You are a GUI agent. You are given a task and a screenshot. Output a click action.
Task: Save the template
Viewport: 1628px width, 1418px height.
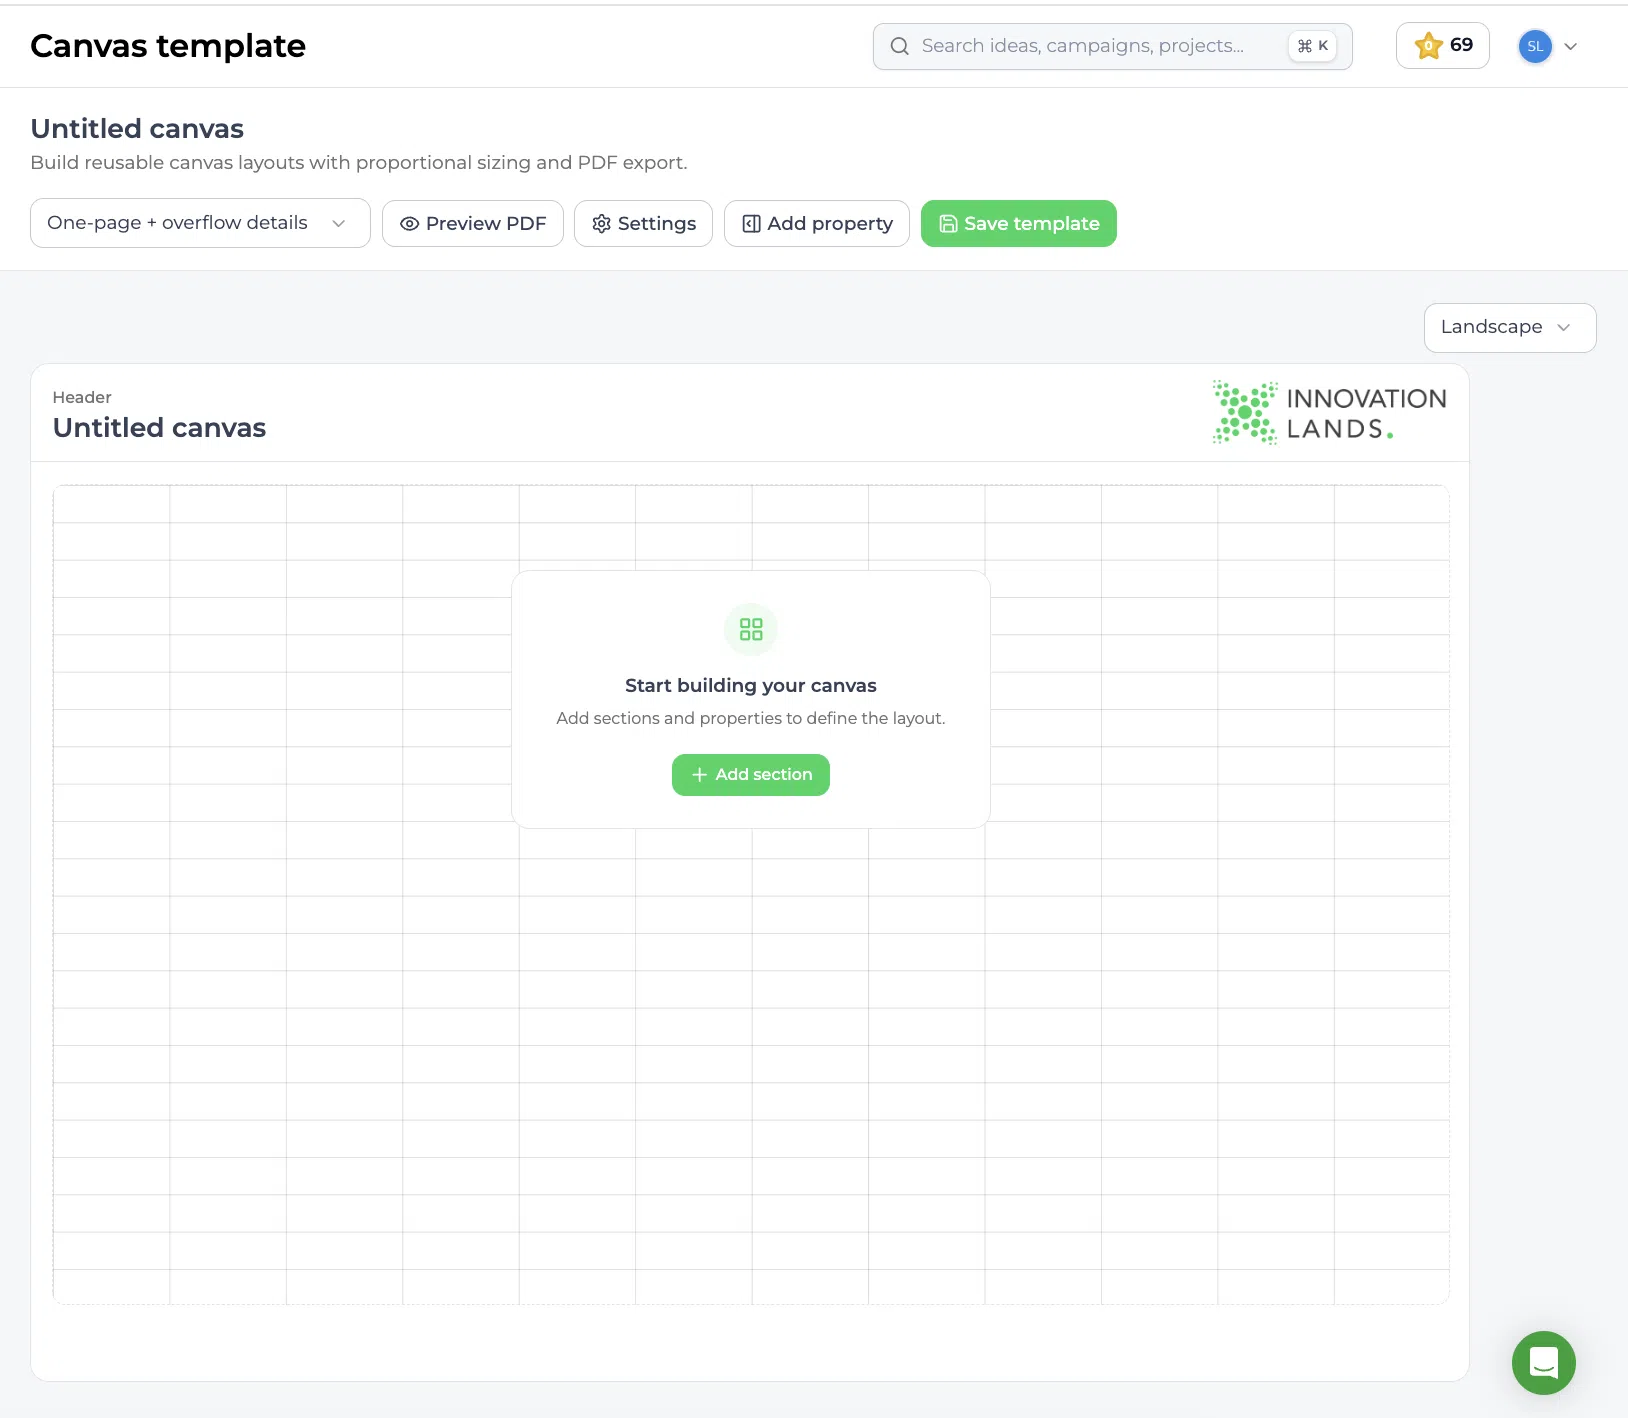click(1018, 223)
